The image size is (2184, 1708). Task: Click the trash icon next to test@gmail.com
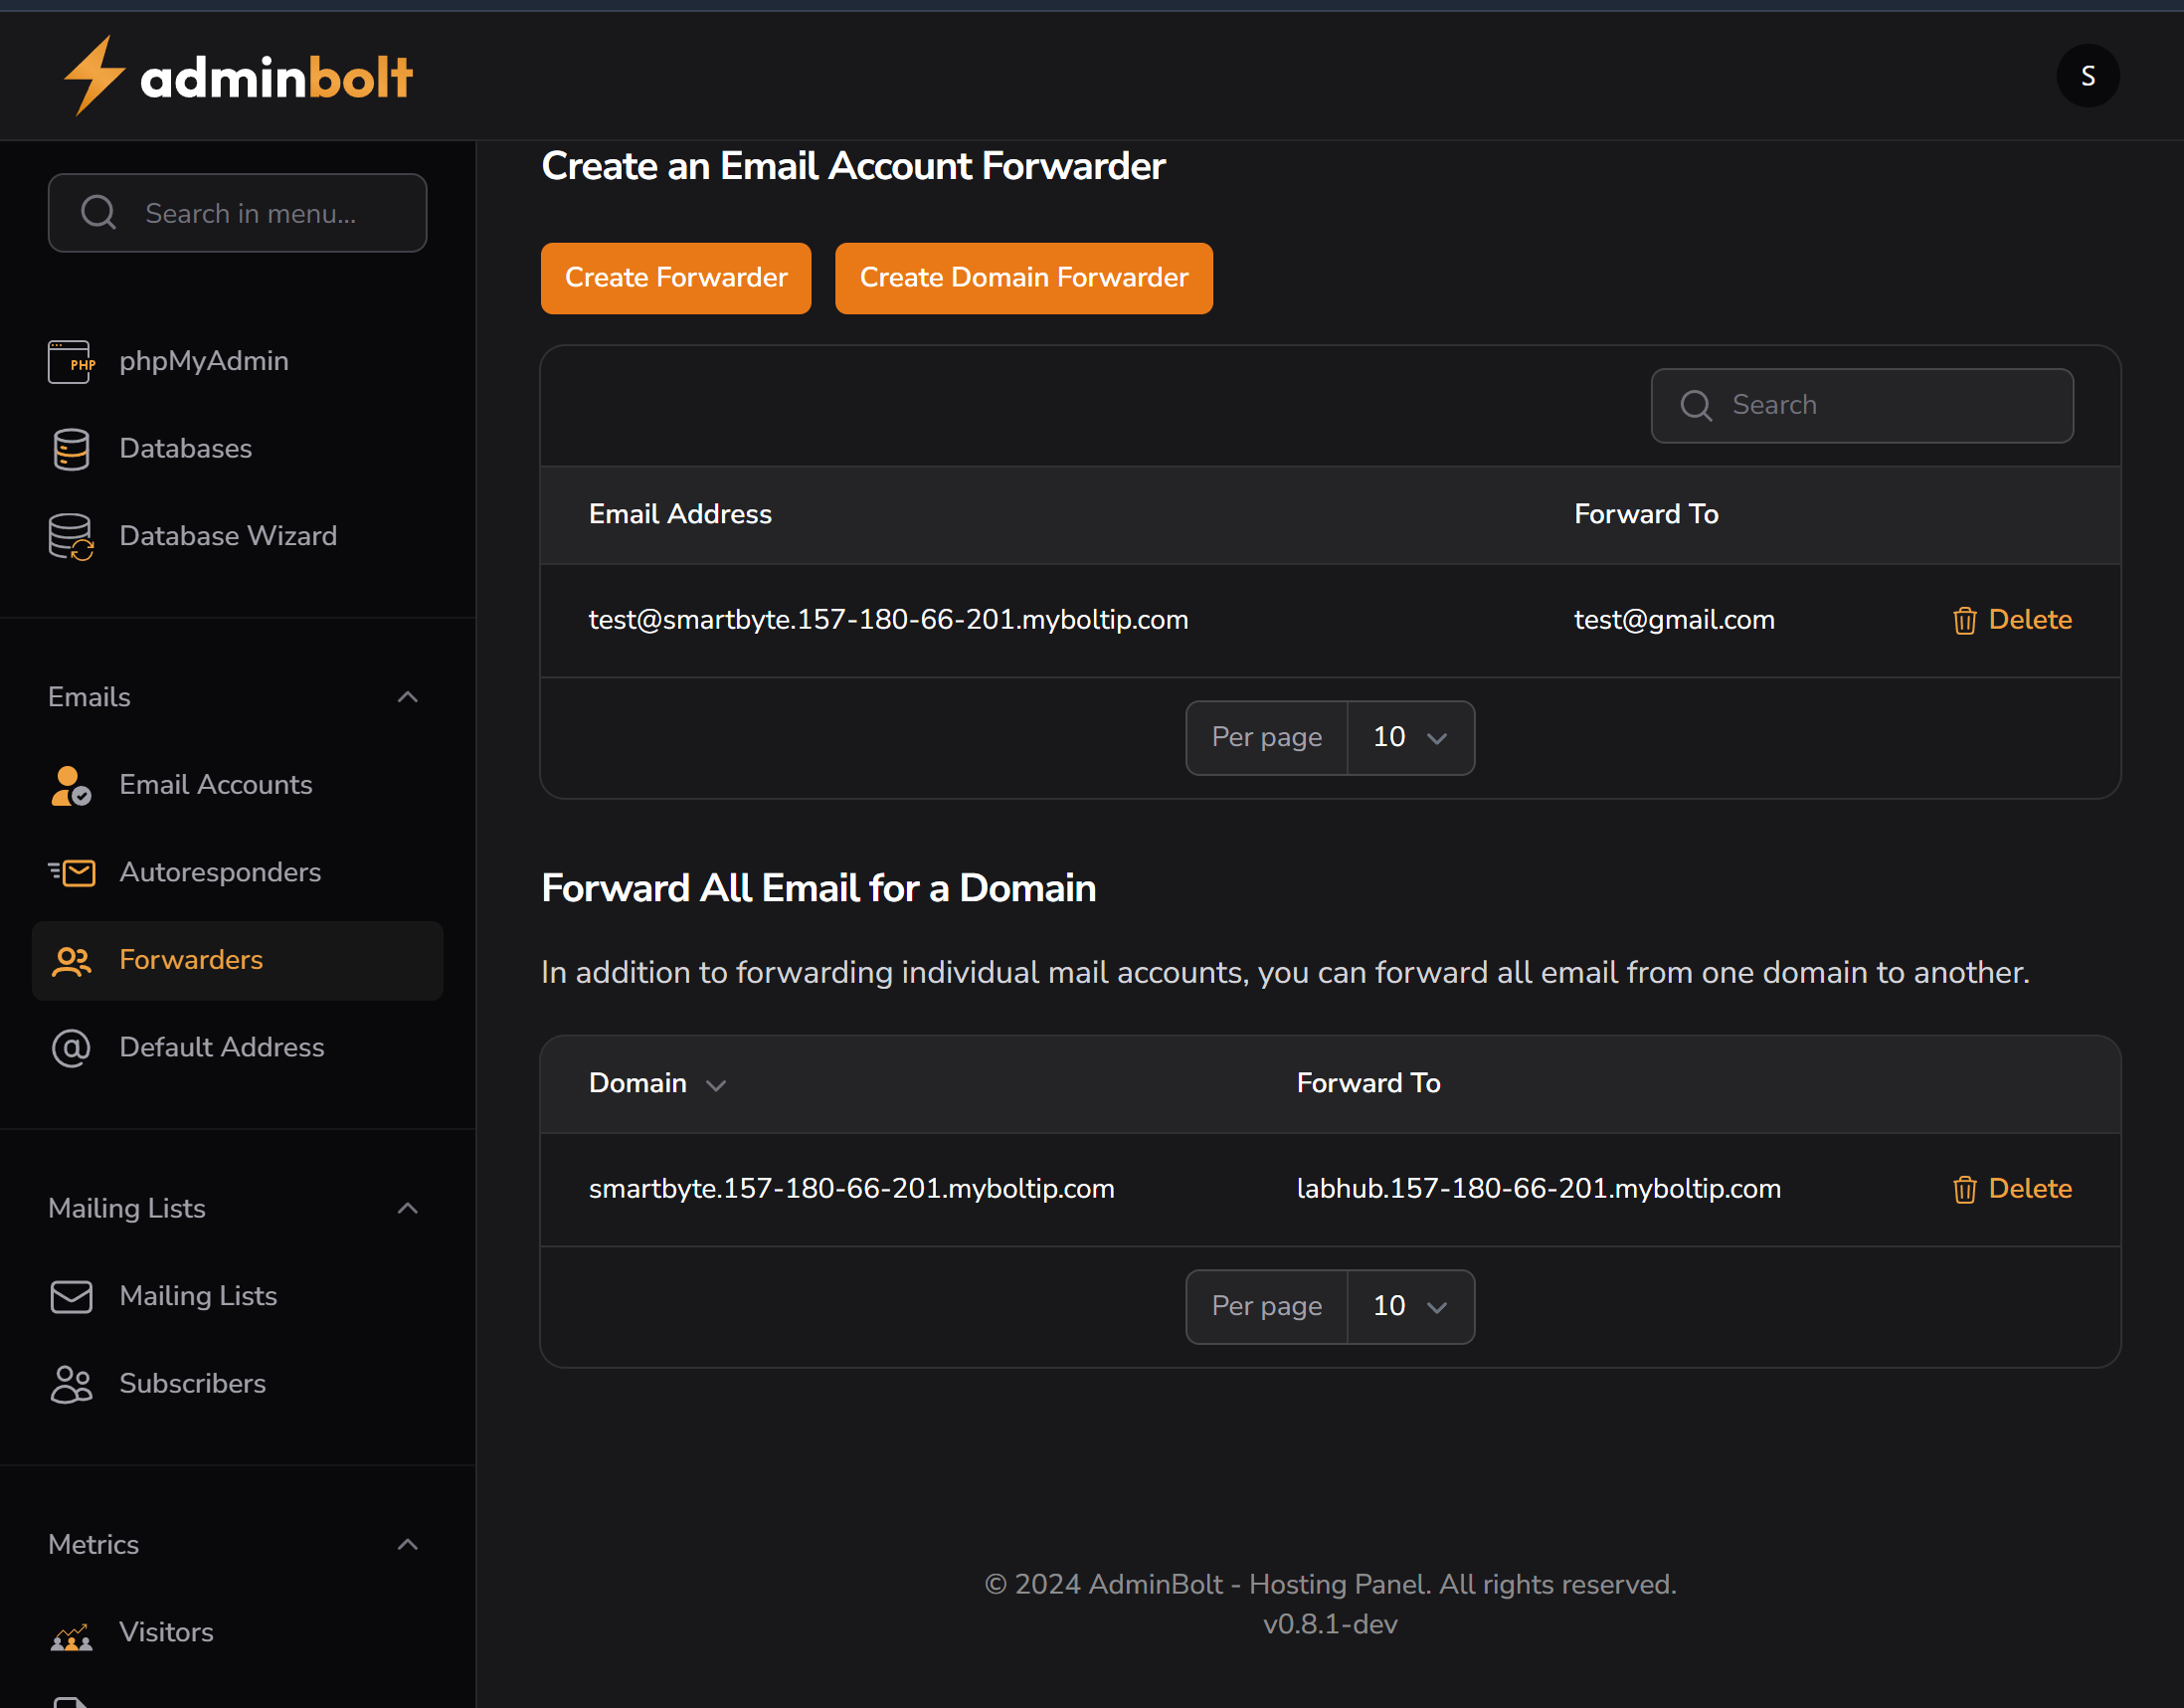(x=1964, y=620)
